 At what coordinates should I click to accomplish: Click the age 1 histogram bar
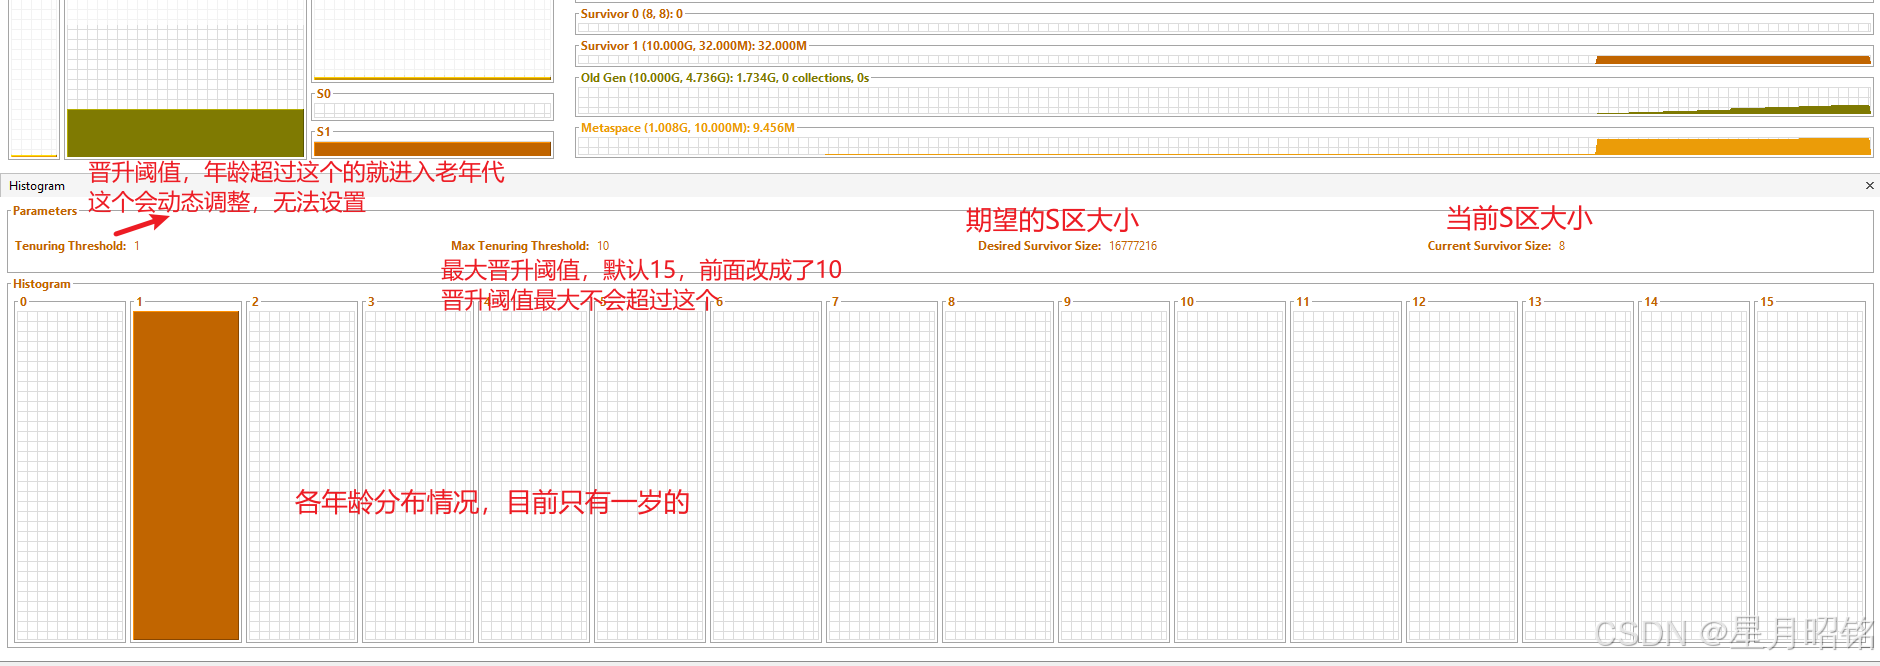[x=186, y=475]
